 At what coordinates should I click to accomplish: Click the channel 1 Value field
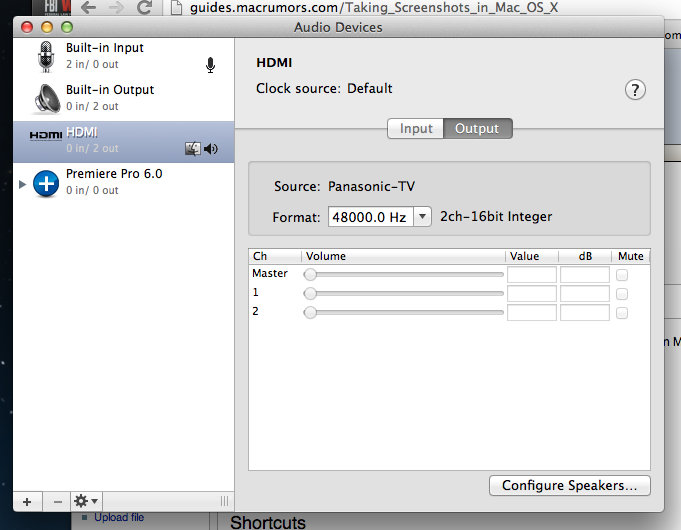(532, 294)
